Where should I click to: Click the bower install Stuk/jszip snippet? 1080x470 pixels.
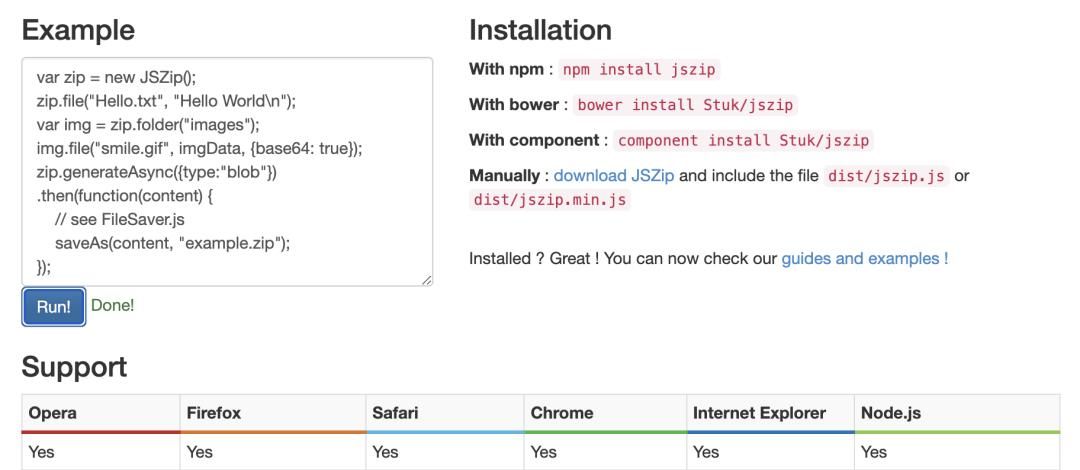tap(686, 105)
